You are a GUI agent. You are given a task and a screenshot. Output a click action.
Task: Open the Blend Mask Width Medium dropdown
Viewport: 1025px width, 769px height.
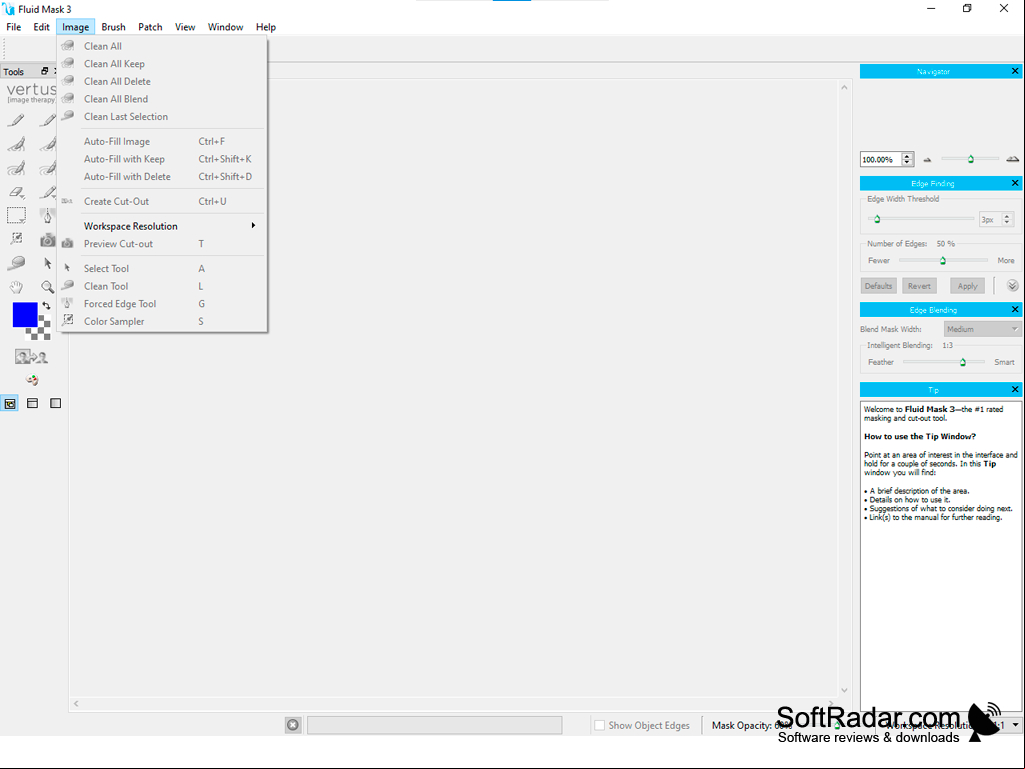(982, 329)
